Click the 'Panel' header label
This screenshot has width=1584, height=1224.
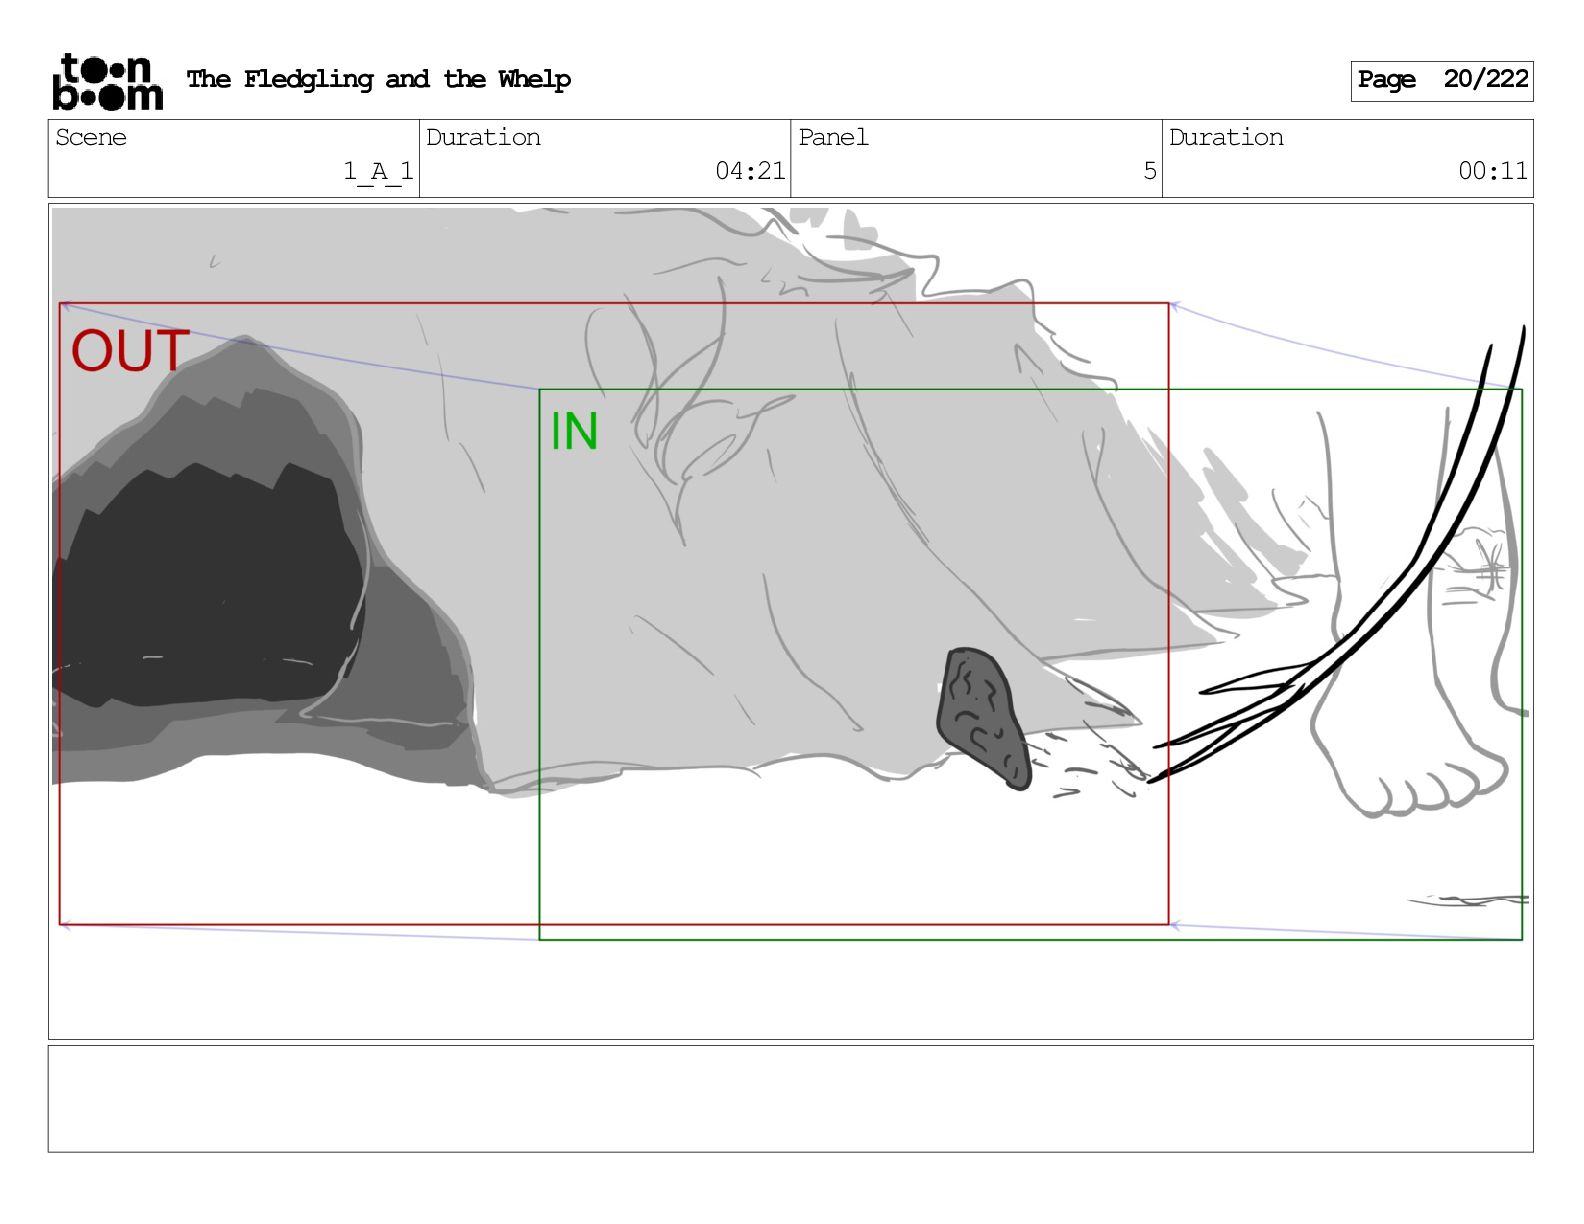pyautogui.click(x=833, y=137)
